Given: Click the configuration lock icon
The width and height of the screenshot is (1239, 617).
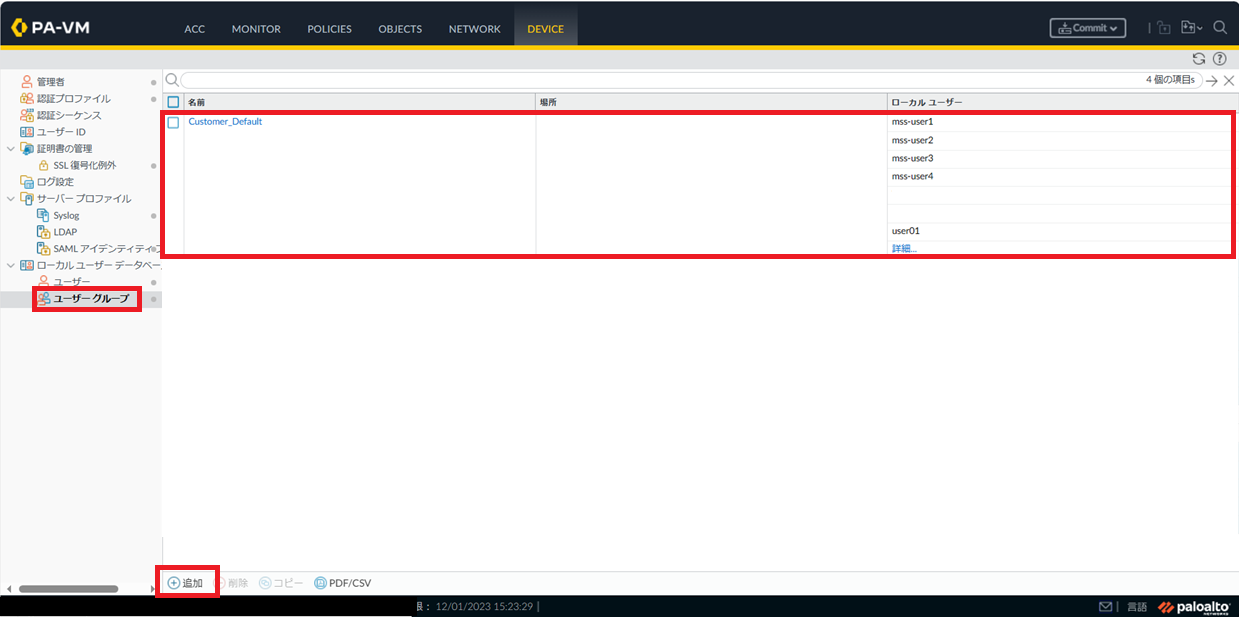Looking at the screenshot, I should click(1164, 28).
